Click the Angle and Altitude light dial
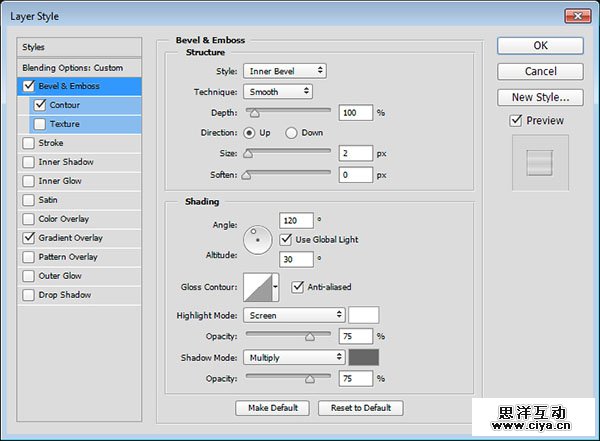 pyautogui.click(x=258, y=239)
